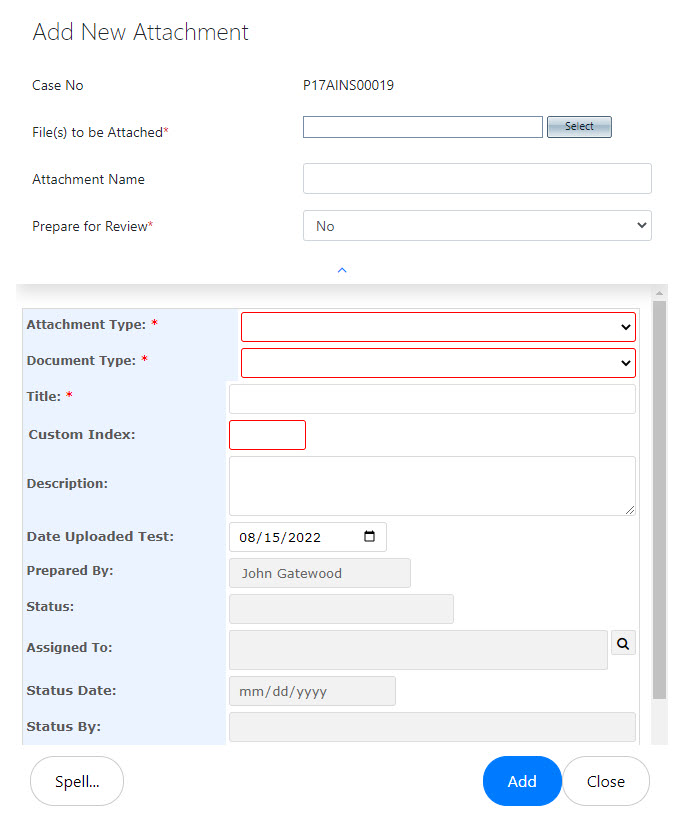Click into the Title input field
The width and height of the screenshot is (684, 837).
coord(432,399)
